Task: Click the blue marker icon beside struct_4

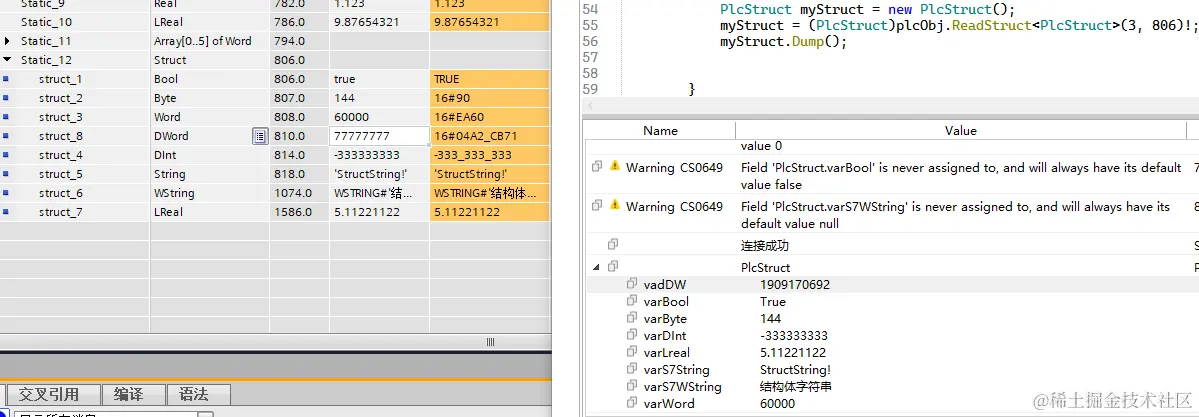Action: tap(6, 155)
